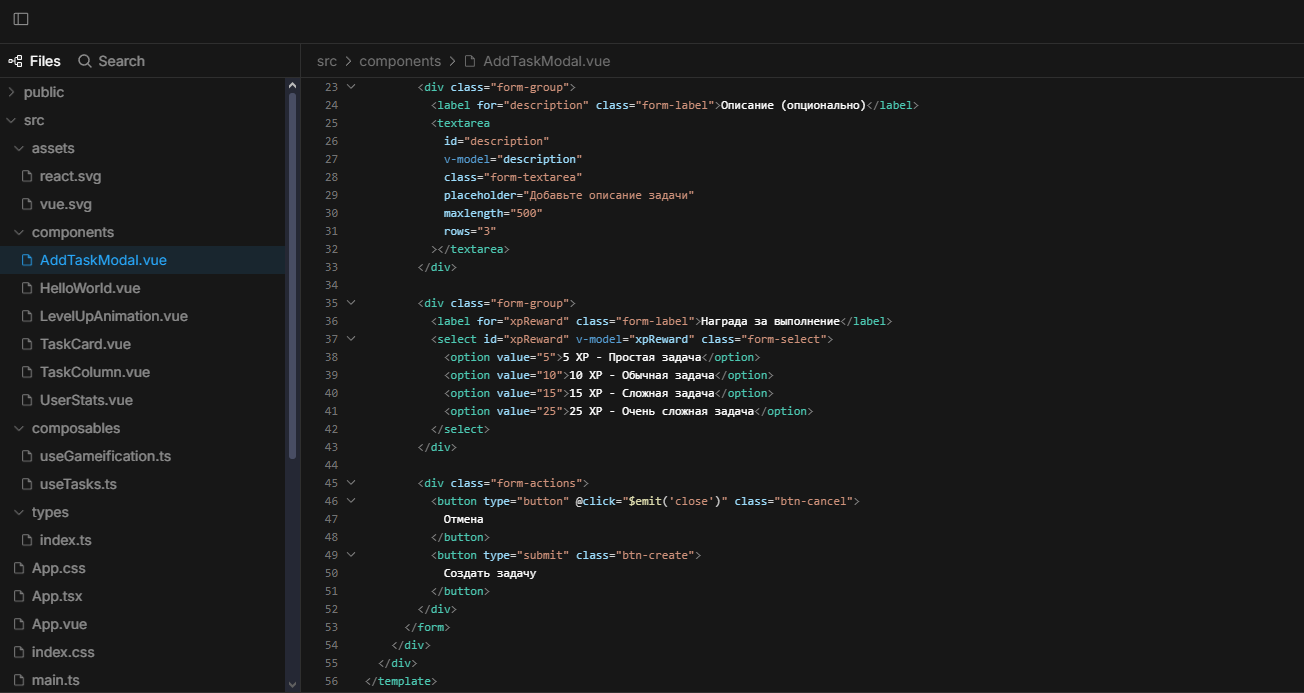Click the breadcrumb file icon
Screen dimensions: 1304x693
(x=470, y=61)
